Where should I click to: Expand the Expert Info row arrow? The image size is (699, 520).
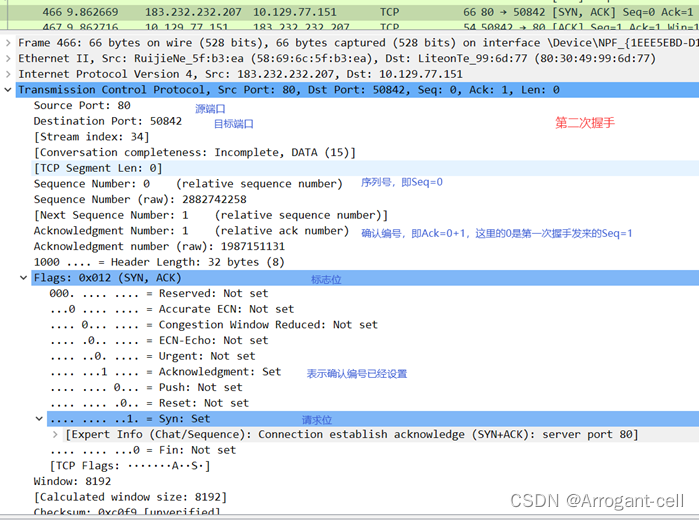coord(55,434)
